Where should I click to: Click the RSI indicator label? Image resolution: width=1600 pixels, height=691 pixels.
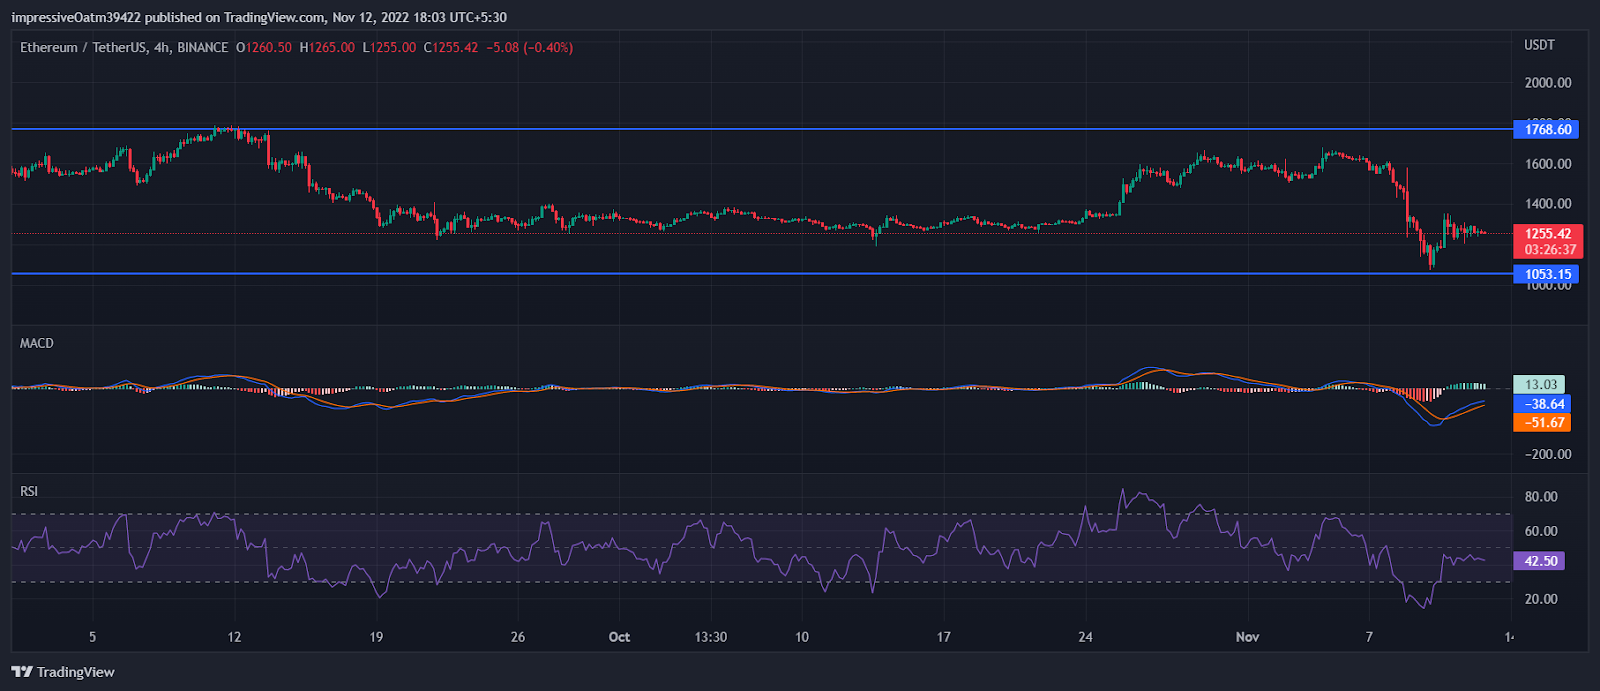click(29, 491)
